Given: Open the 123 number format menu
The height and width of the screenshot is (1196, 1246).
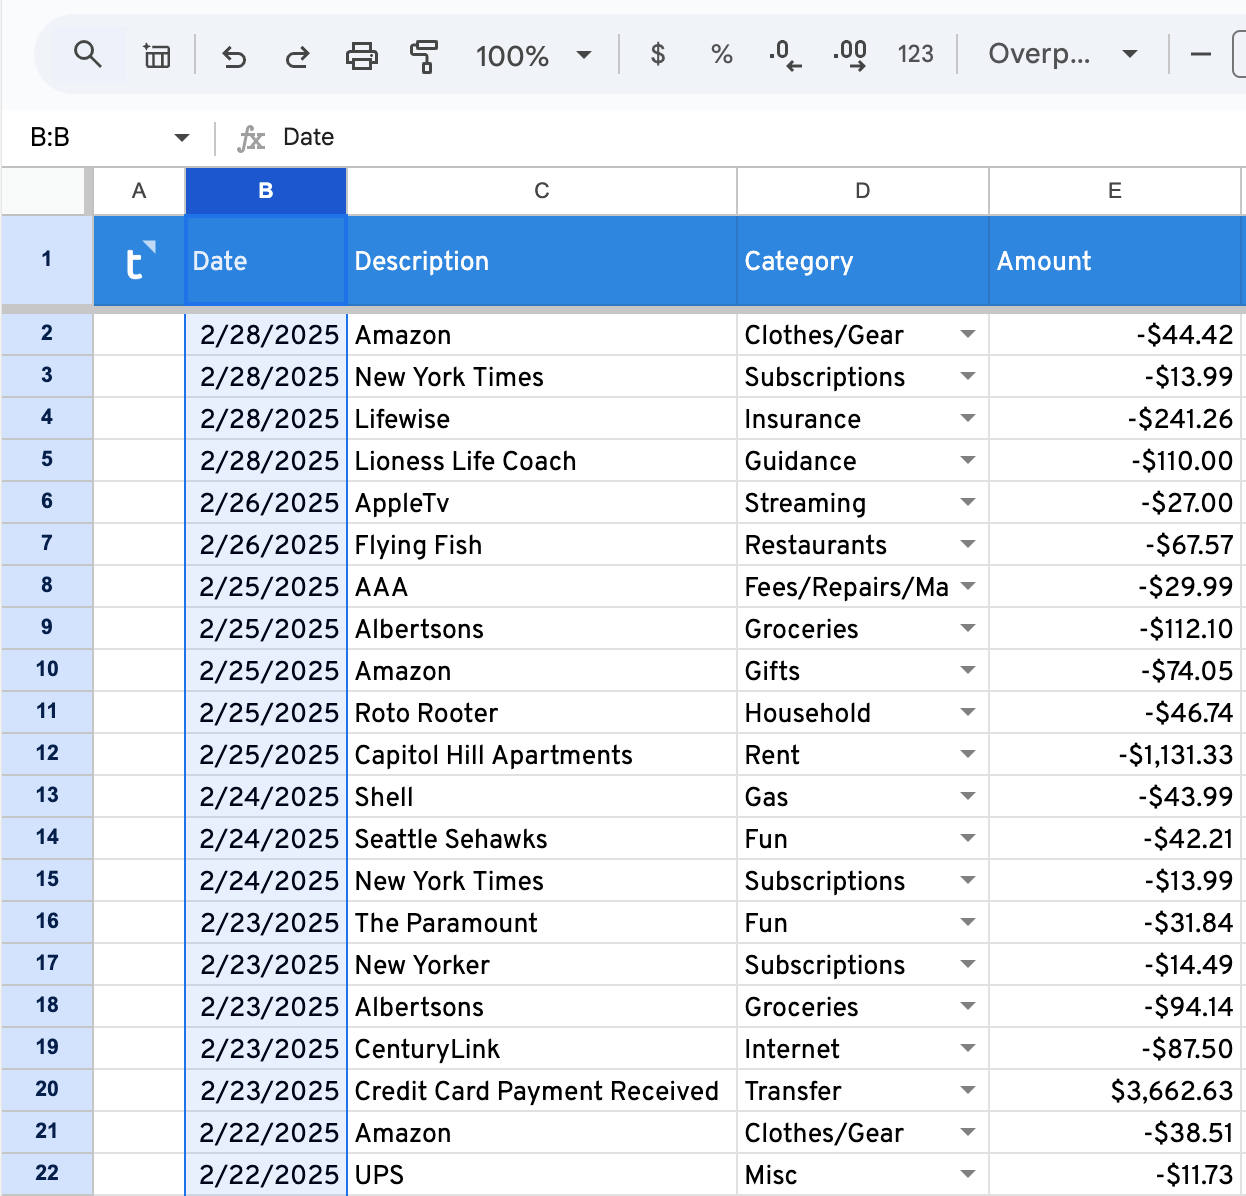Looking at the screenshot, I should (x=915, y=54).
